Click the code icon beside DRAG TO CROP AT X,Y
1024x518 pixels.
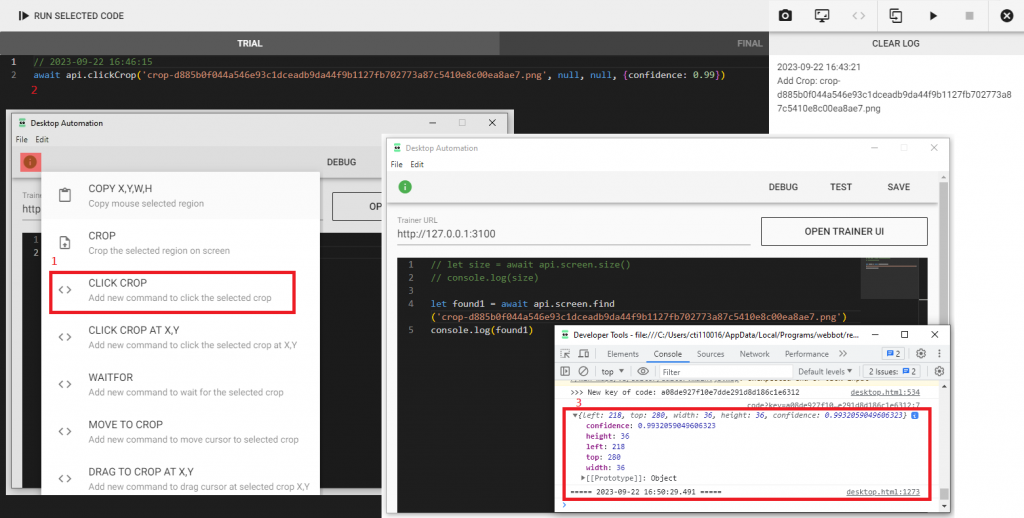pyautogui.click(x=65, y=478)
